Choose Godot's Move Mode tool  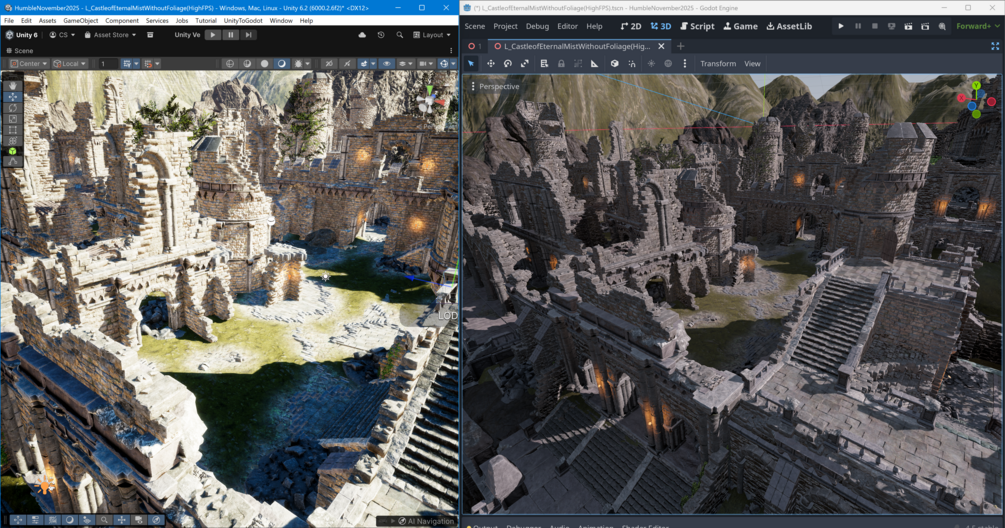pos(490,63)
